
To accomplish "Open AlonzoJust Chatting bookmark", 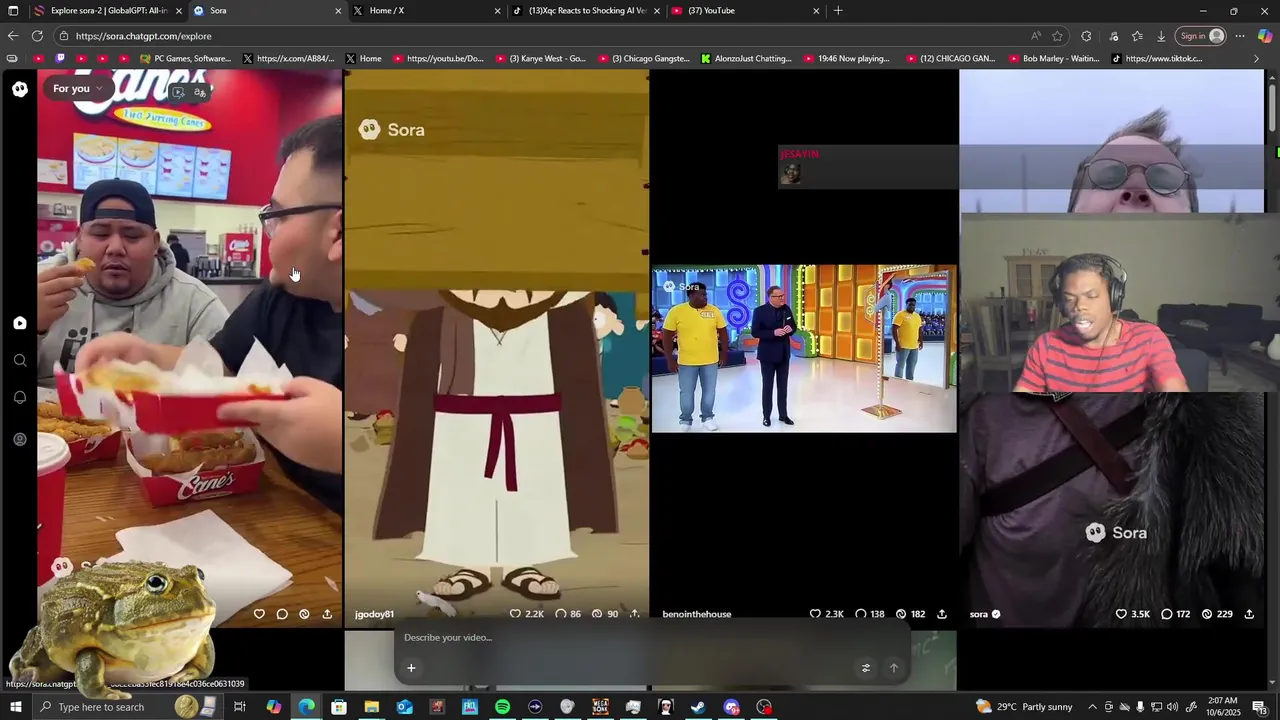I will point(746,59).
